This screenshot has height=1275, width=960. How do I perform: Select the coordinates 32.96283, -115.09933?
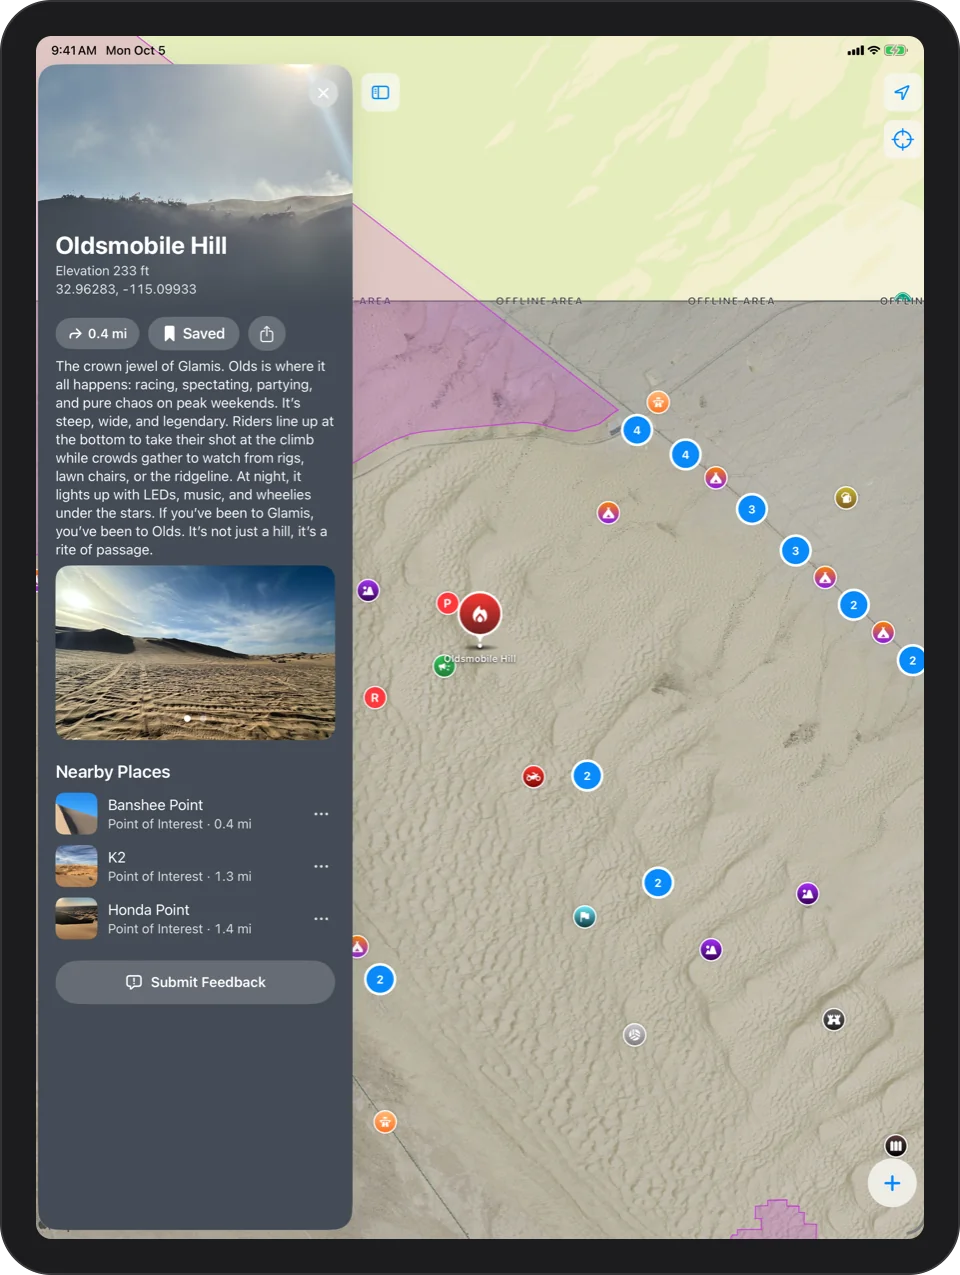coord(126,289)
